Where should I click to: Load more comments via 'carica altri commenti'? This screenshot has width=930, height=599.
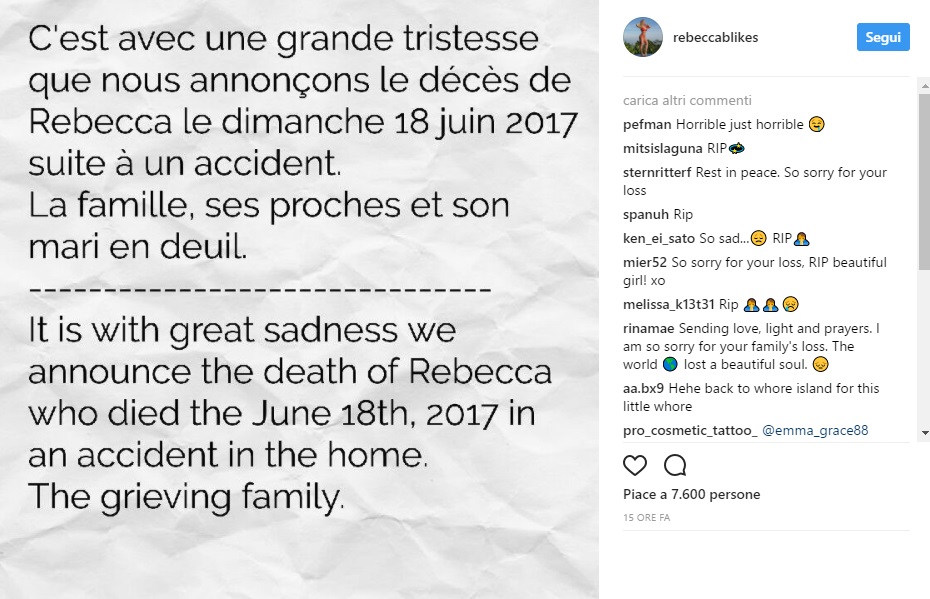(x=686, y=100)
